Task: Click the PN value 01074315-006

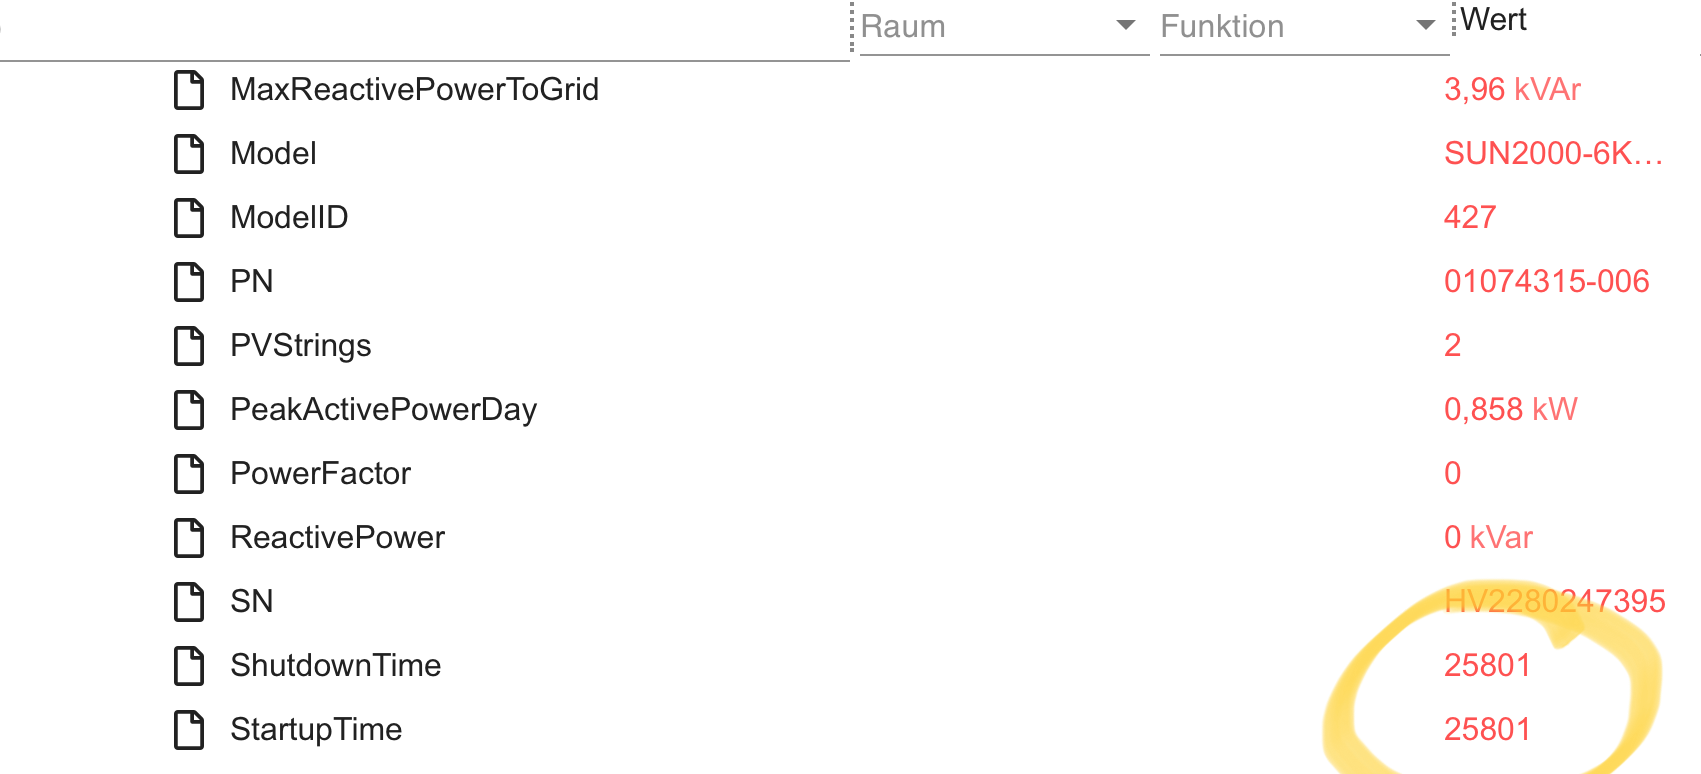Action: [x=1546, y=281]
